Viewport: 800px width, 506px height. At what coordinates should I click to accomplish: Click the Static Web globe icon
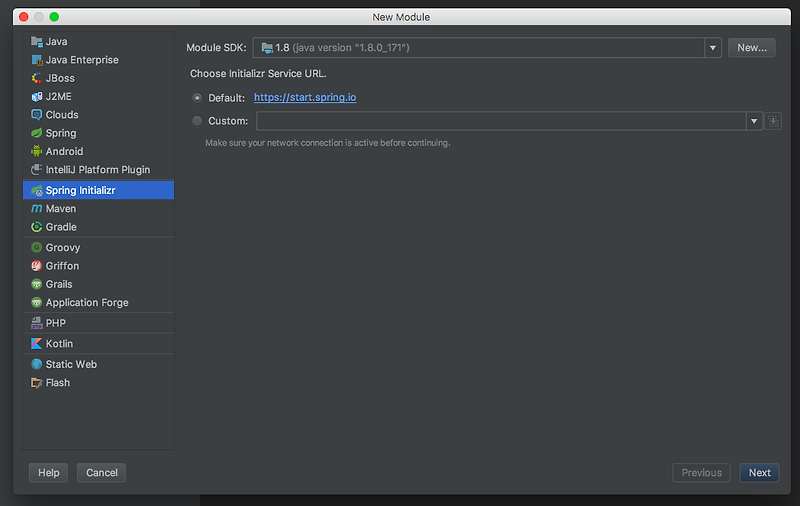(x=37, y=364)
